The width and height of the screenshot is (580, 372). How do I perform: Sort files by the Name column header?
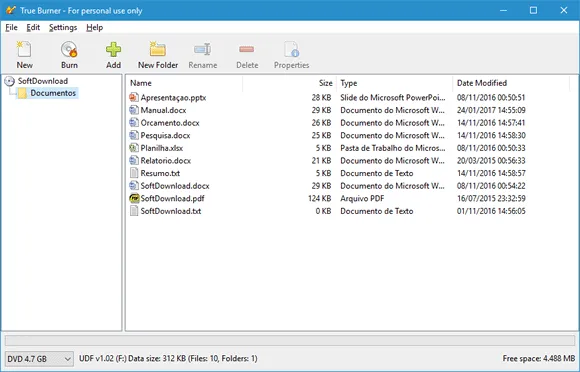coord(185,83)
